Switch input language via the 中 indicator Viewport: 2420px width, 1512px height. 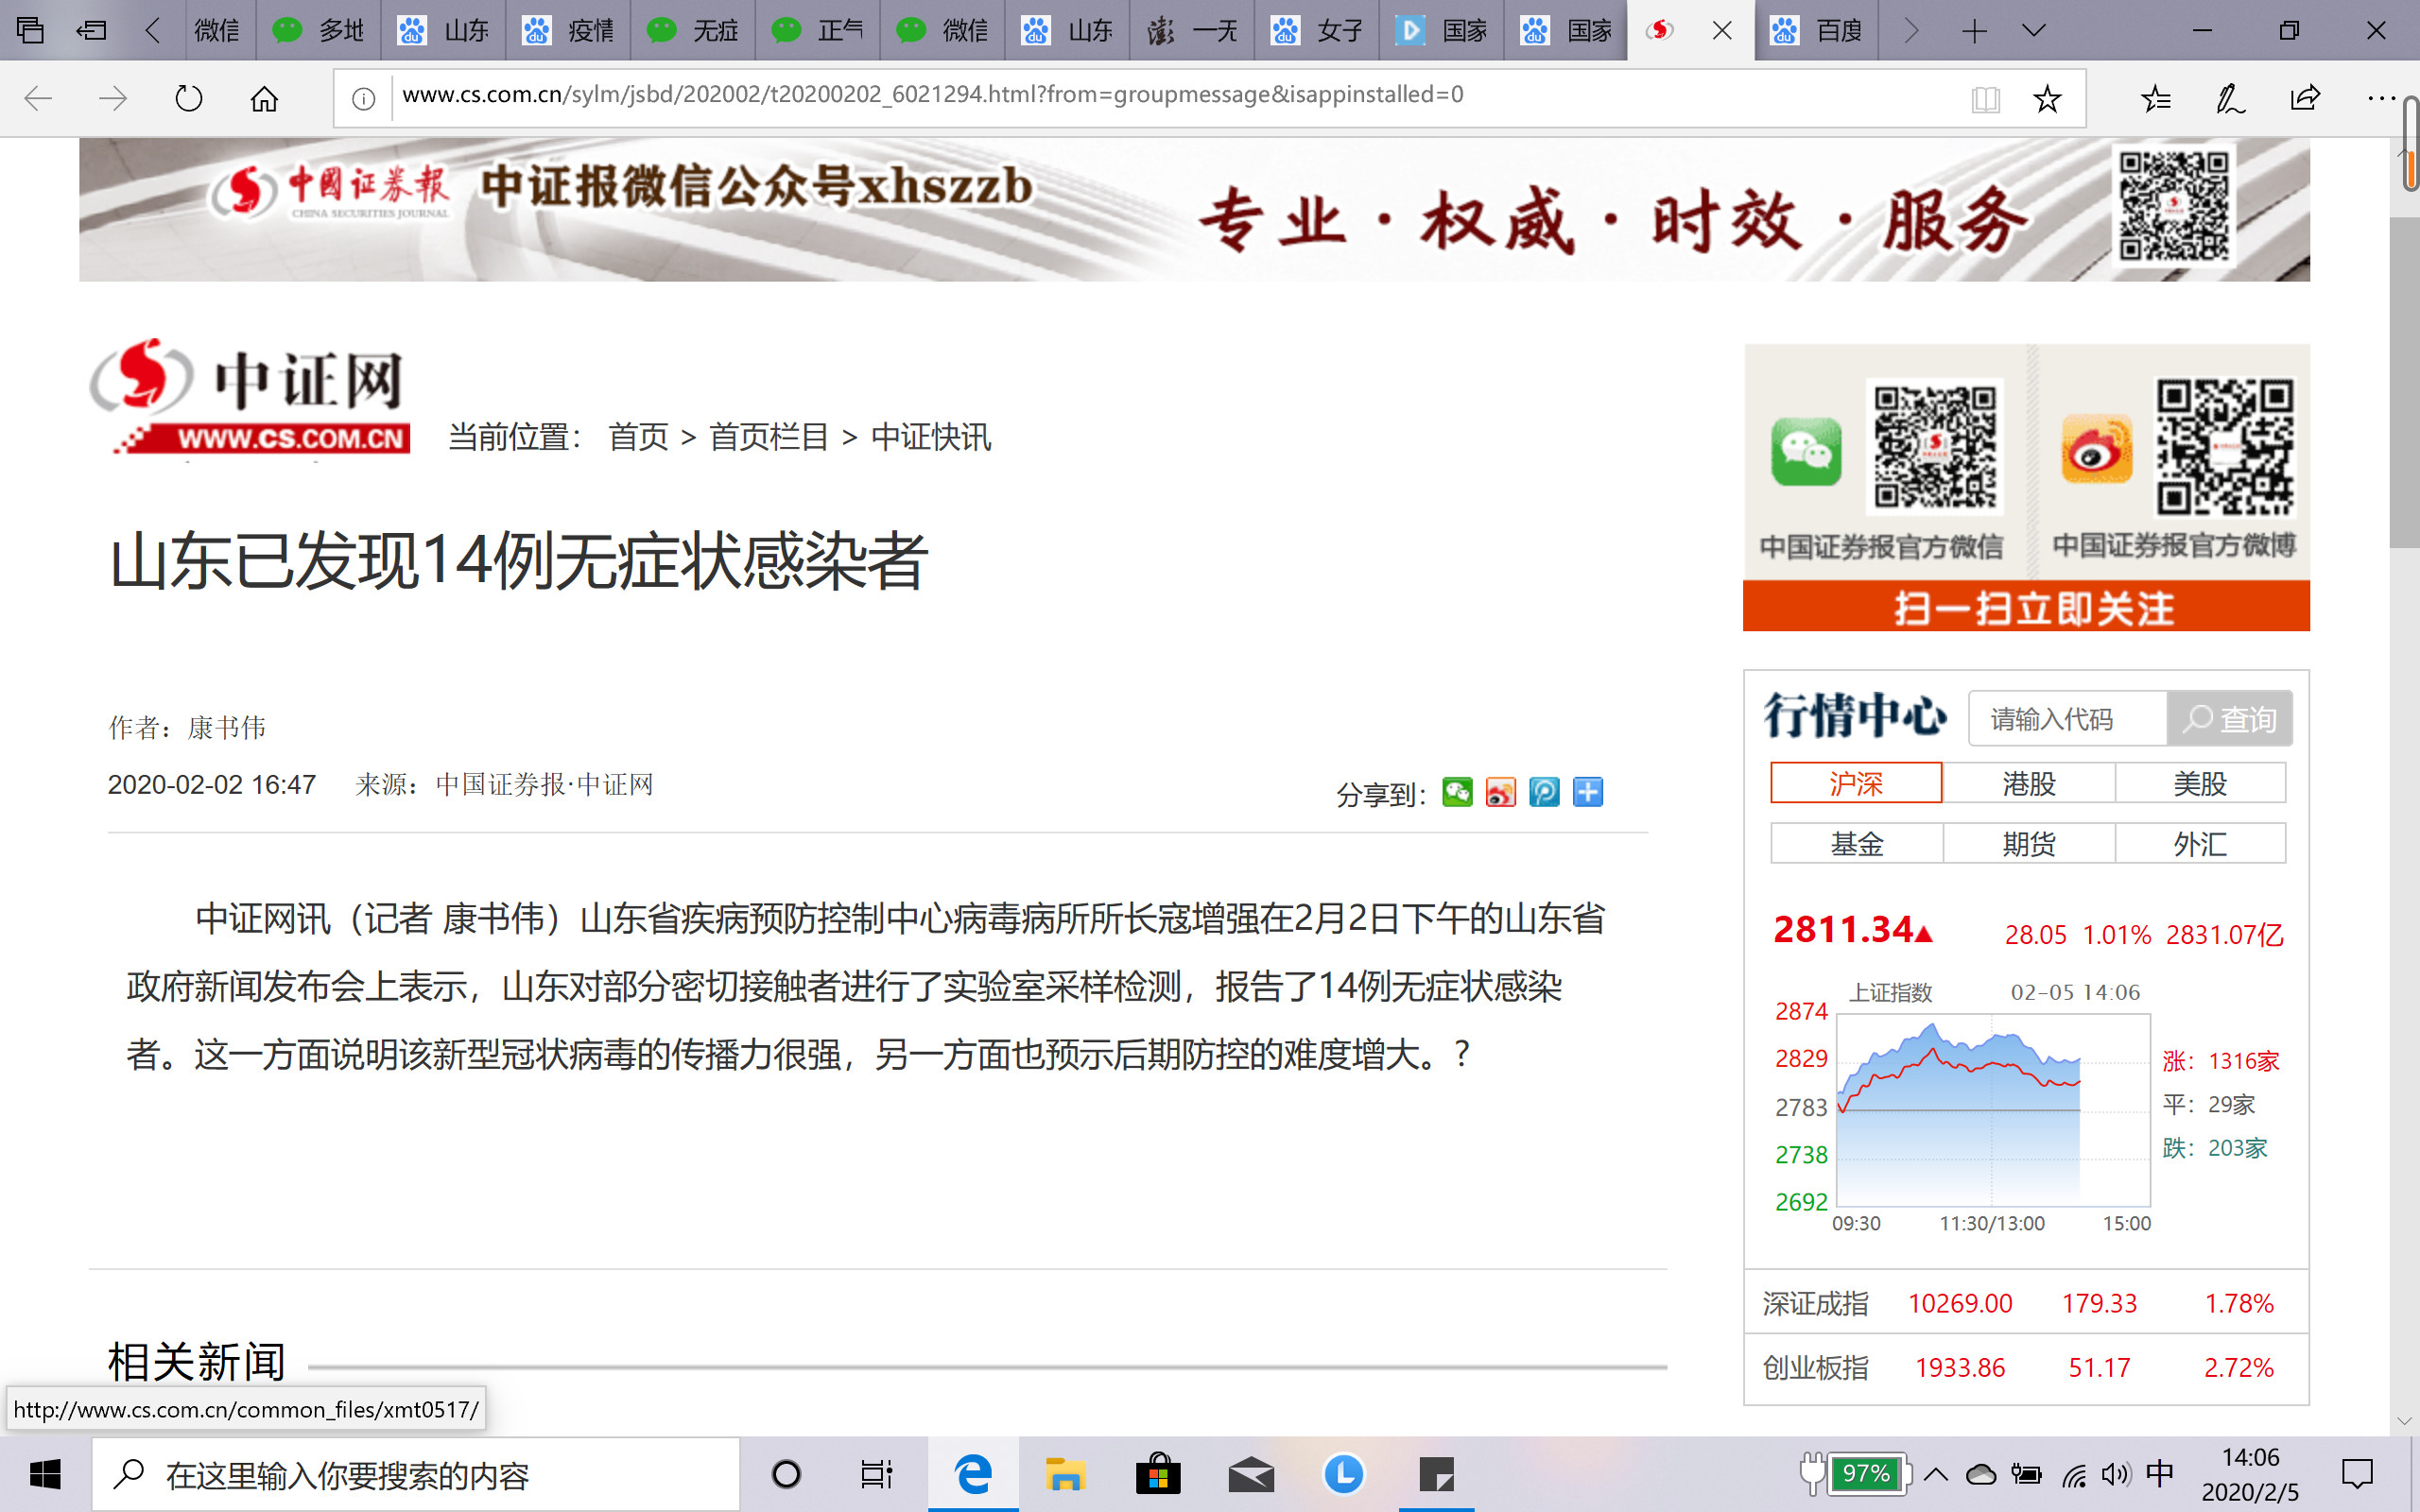pyautogui.click(x=2159, y=1473)
